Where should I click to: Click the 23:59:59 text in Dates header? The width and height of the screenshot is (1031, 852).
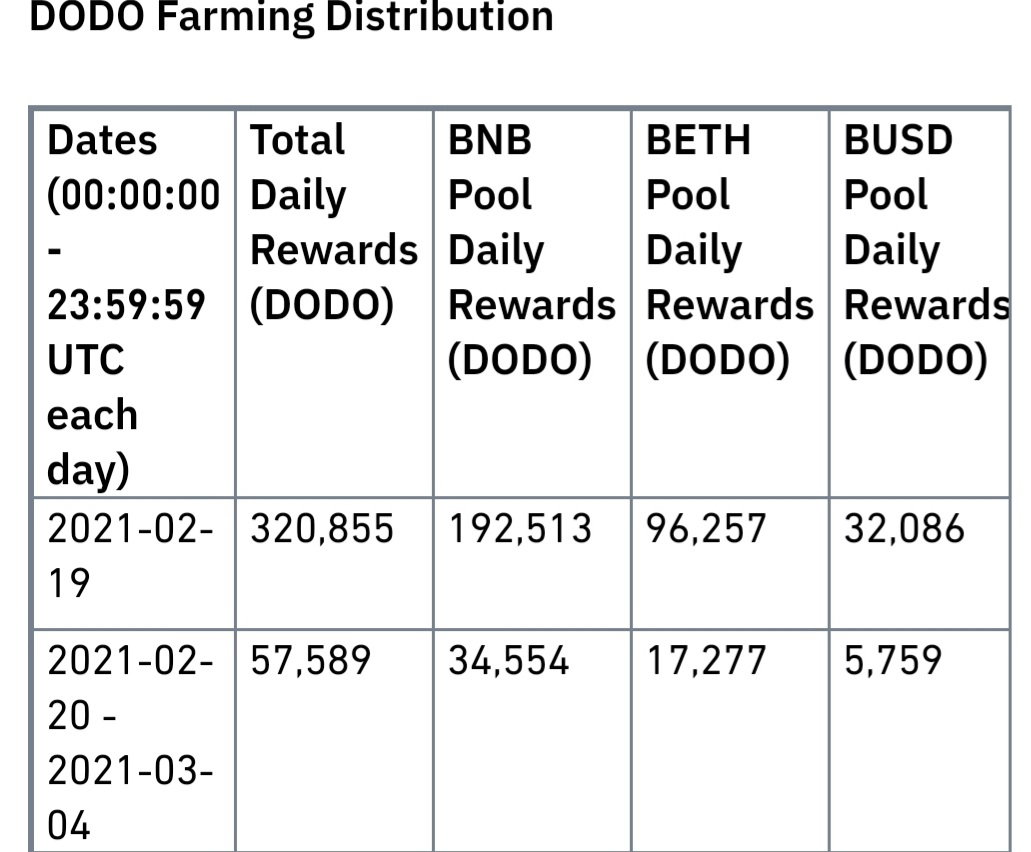(126, 305)
